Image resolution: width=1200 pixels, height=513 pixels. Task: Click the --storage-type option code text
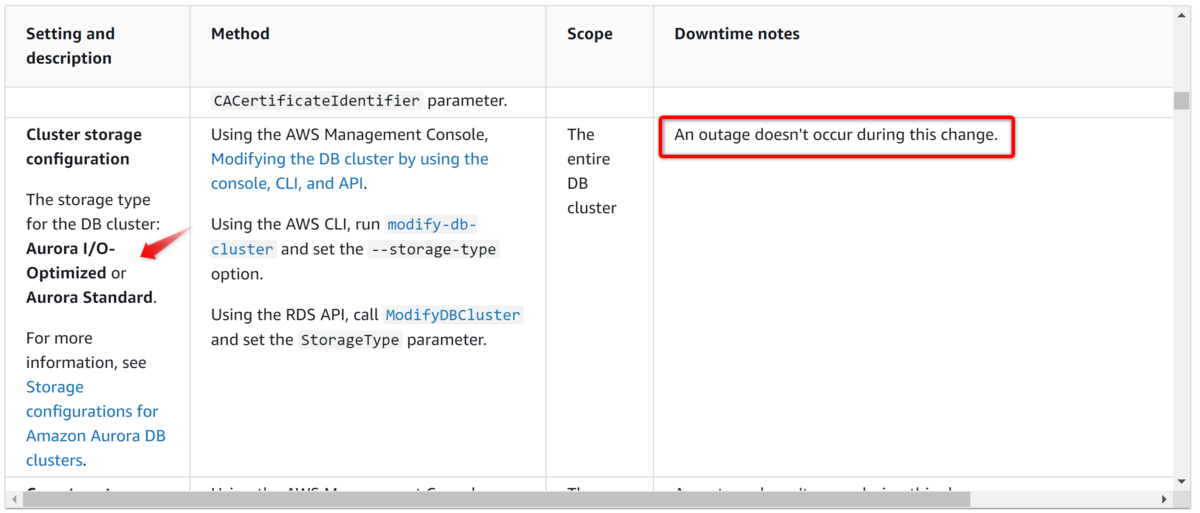(x=433, y=250)
